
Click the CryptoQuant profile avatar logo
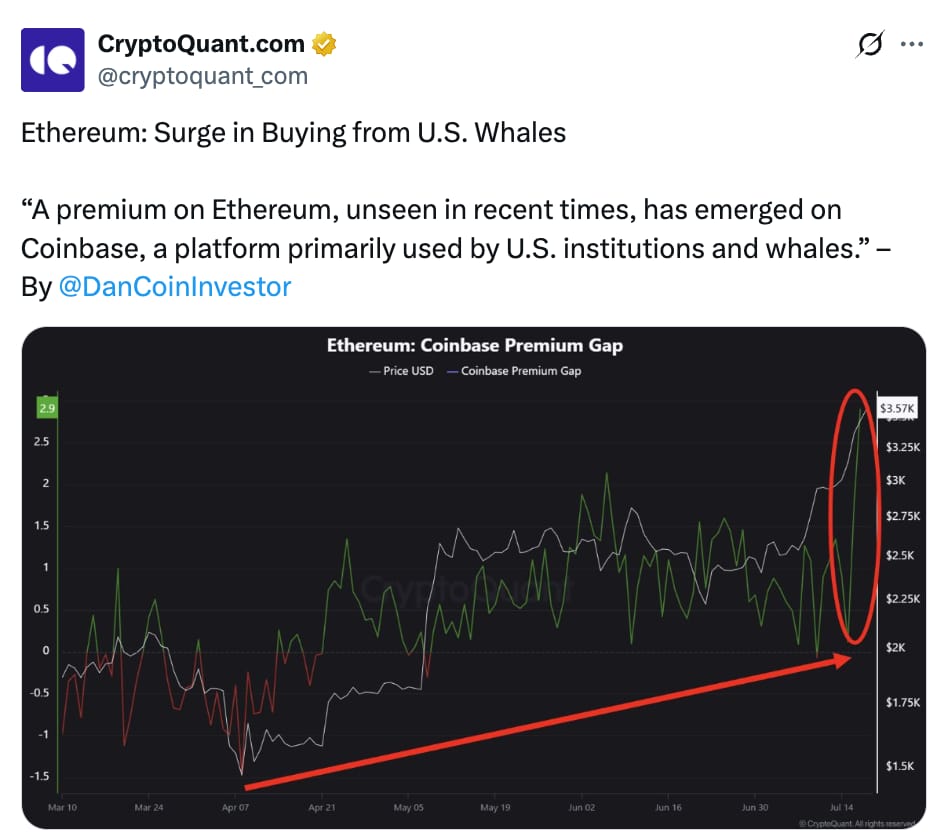point(53,59)
